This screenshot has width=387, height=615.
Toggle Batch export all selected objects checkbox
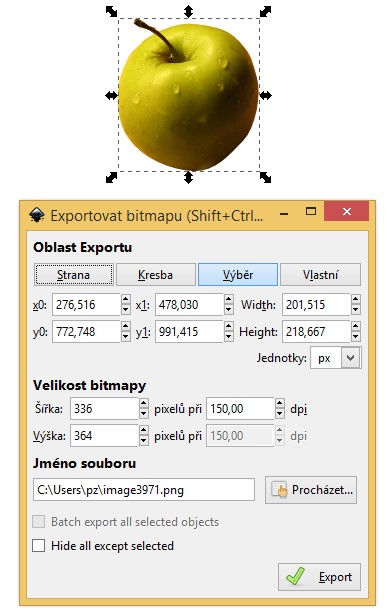click(x=38, y=522)
